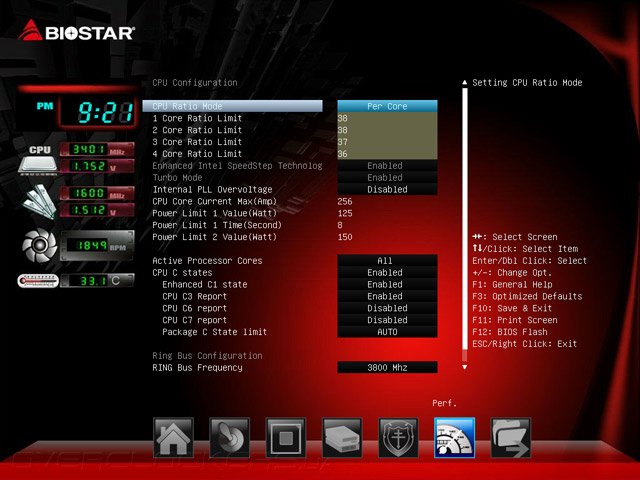Viewport: 640px width, 480px height.
Task: Open Active Processor Cores All dropdown
Action: pos(387,260)
